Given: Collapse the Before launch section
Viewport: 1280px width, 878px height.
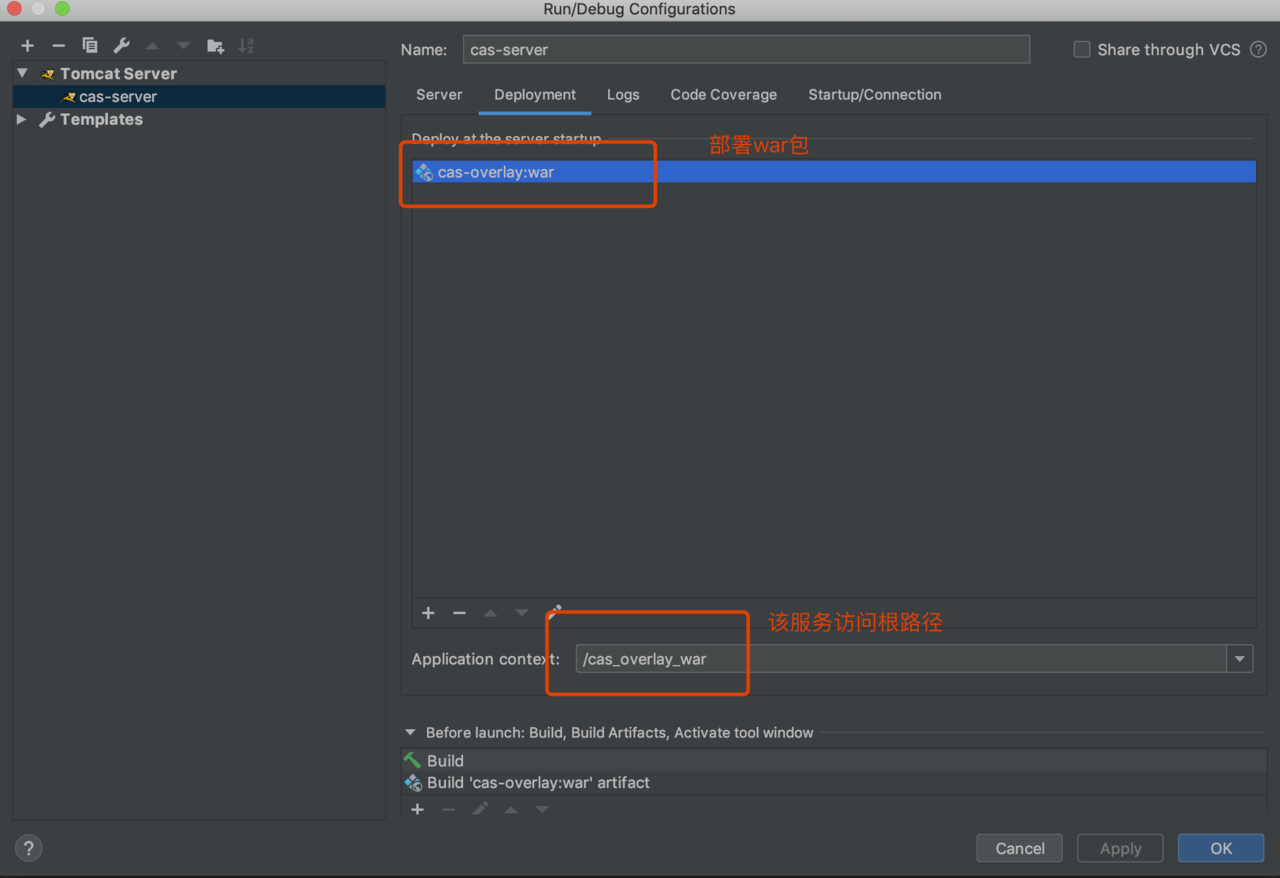Looking at the screenshot, I should pyautogui.click(x=410, y=733).
